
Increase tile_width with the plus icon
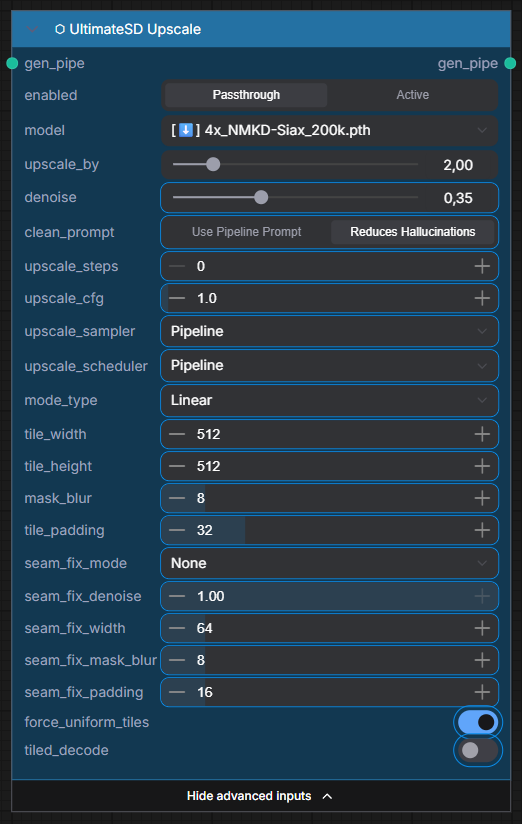(x=482, y=435)
